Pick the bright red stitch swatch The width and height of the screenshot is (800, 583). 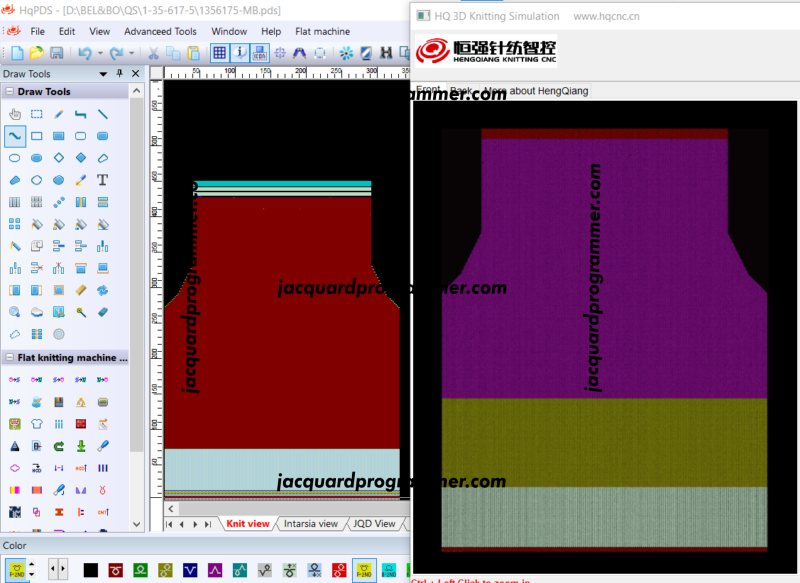click(339, 570)
